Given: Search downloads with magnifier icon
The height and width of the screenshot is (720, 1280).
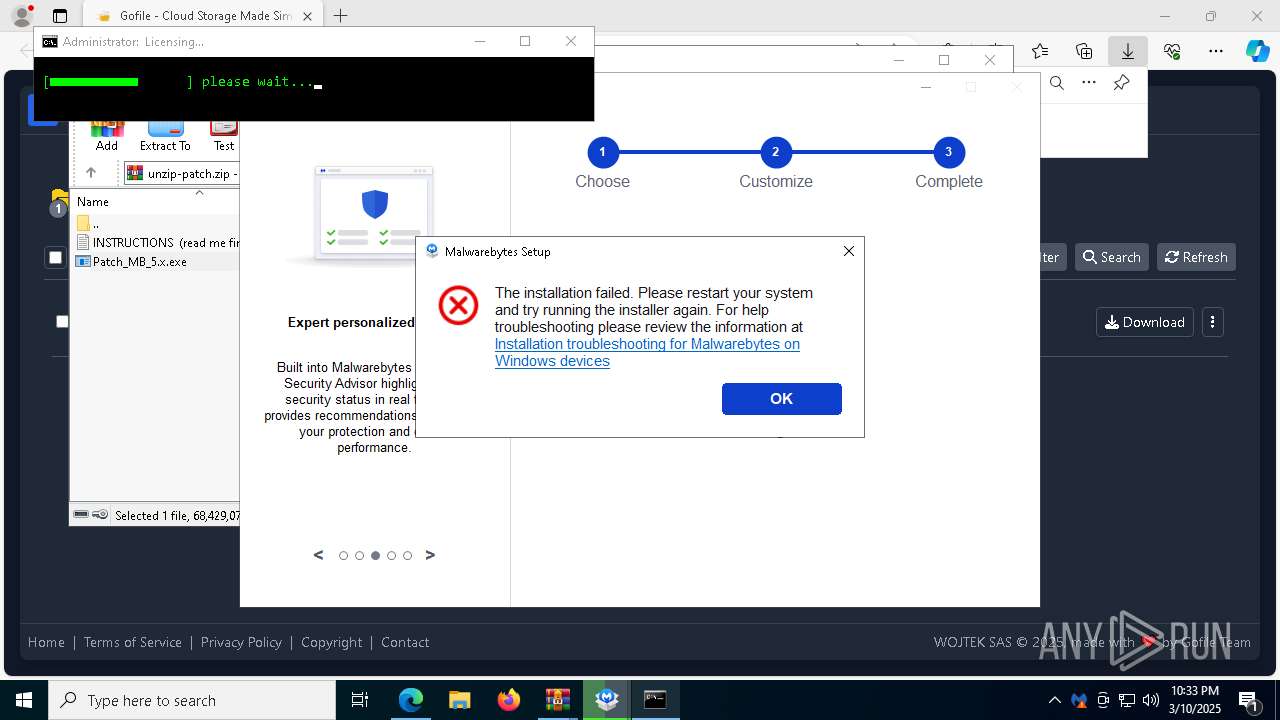Looking at the screenshot, I should (x=1057, y=83).
